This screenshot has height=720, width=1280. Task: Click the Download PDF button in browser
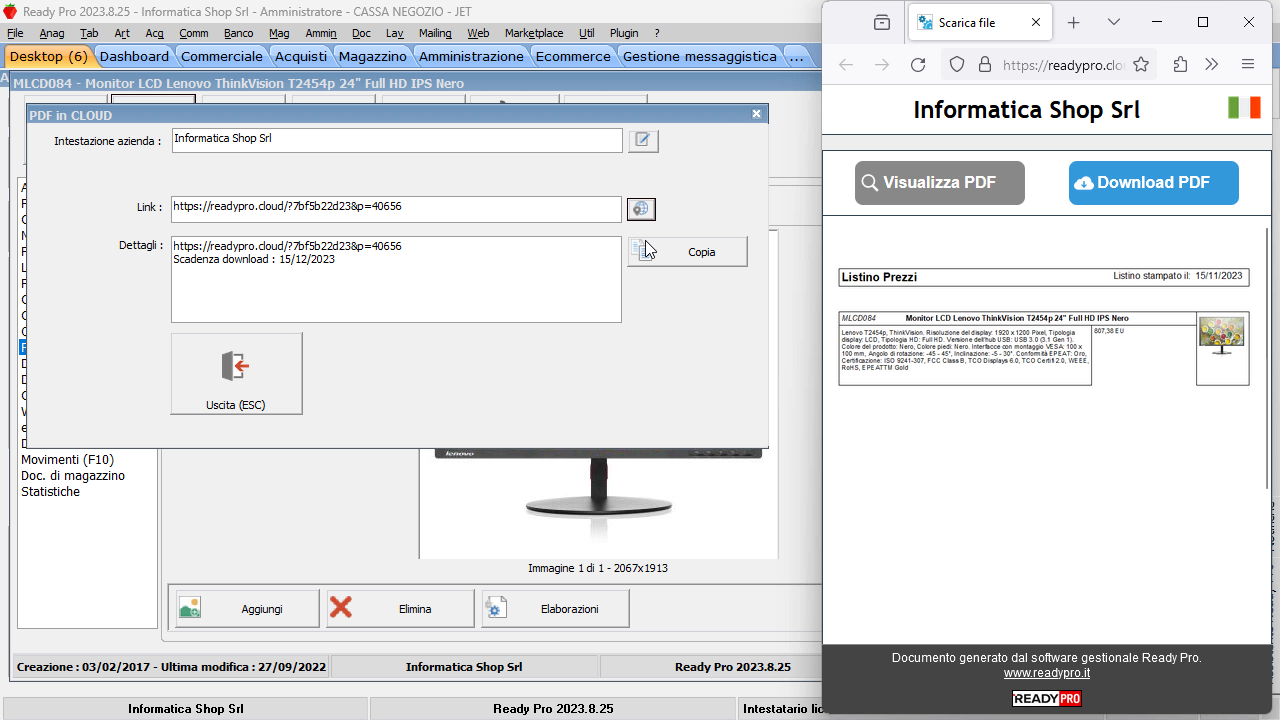pyautogui.click(x=1154, y=183)
